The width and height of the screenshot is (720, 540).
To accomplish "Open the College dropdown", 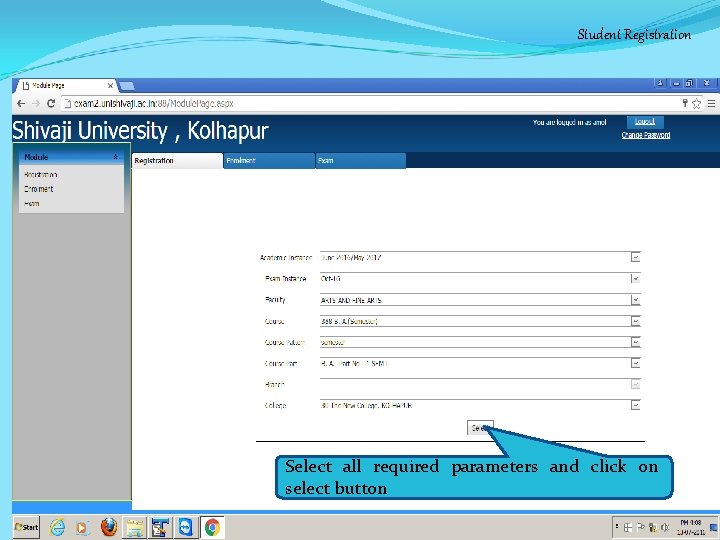I will (x=636, y=405).
